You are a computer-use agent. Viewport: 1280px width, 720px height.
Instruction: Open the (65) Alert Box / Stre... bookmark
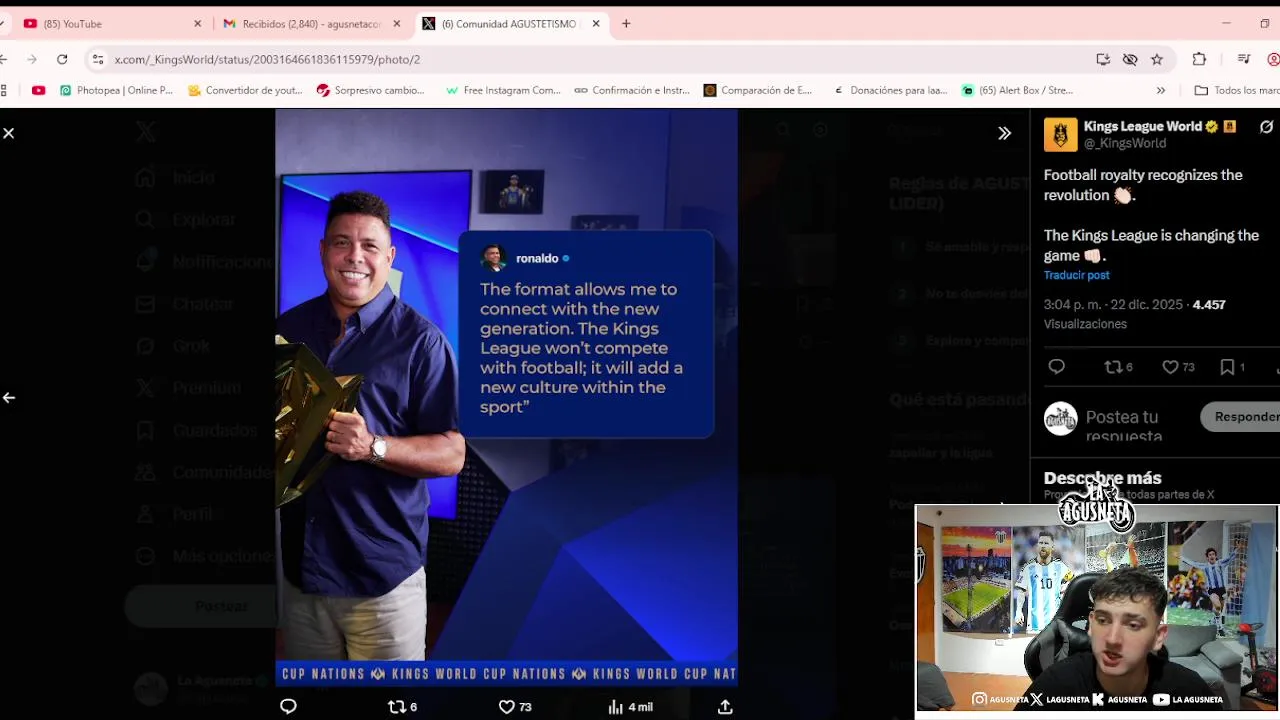pyautogui.click(x=1017, y=90)
